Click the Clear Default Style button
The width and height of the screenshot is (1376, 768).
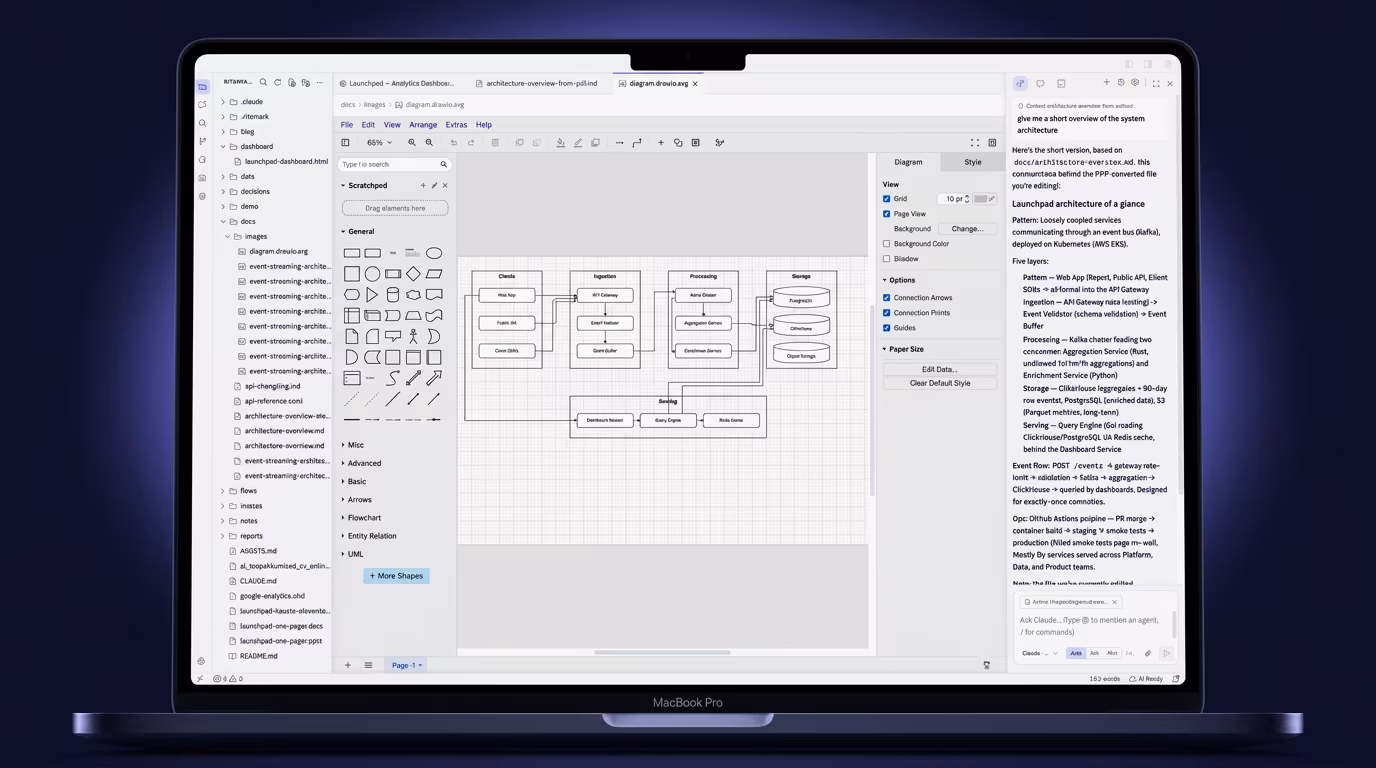(939, 383)
